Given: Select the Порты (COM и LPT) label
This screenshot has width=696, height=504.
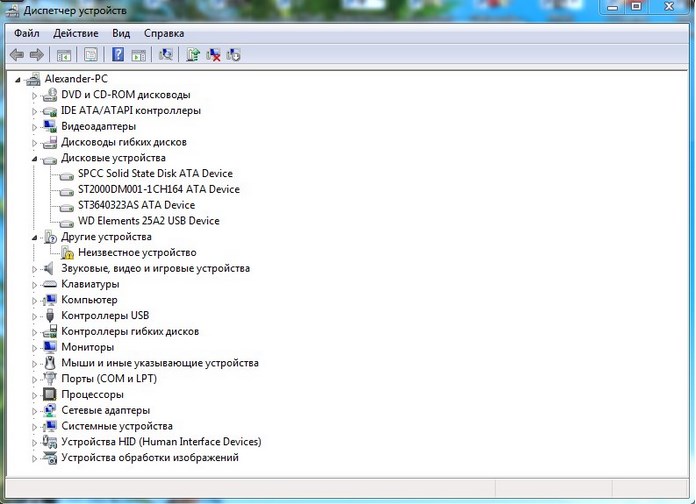Looking at the screenshot, I should click(109, 379).
